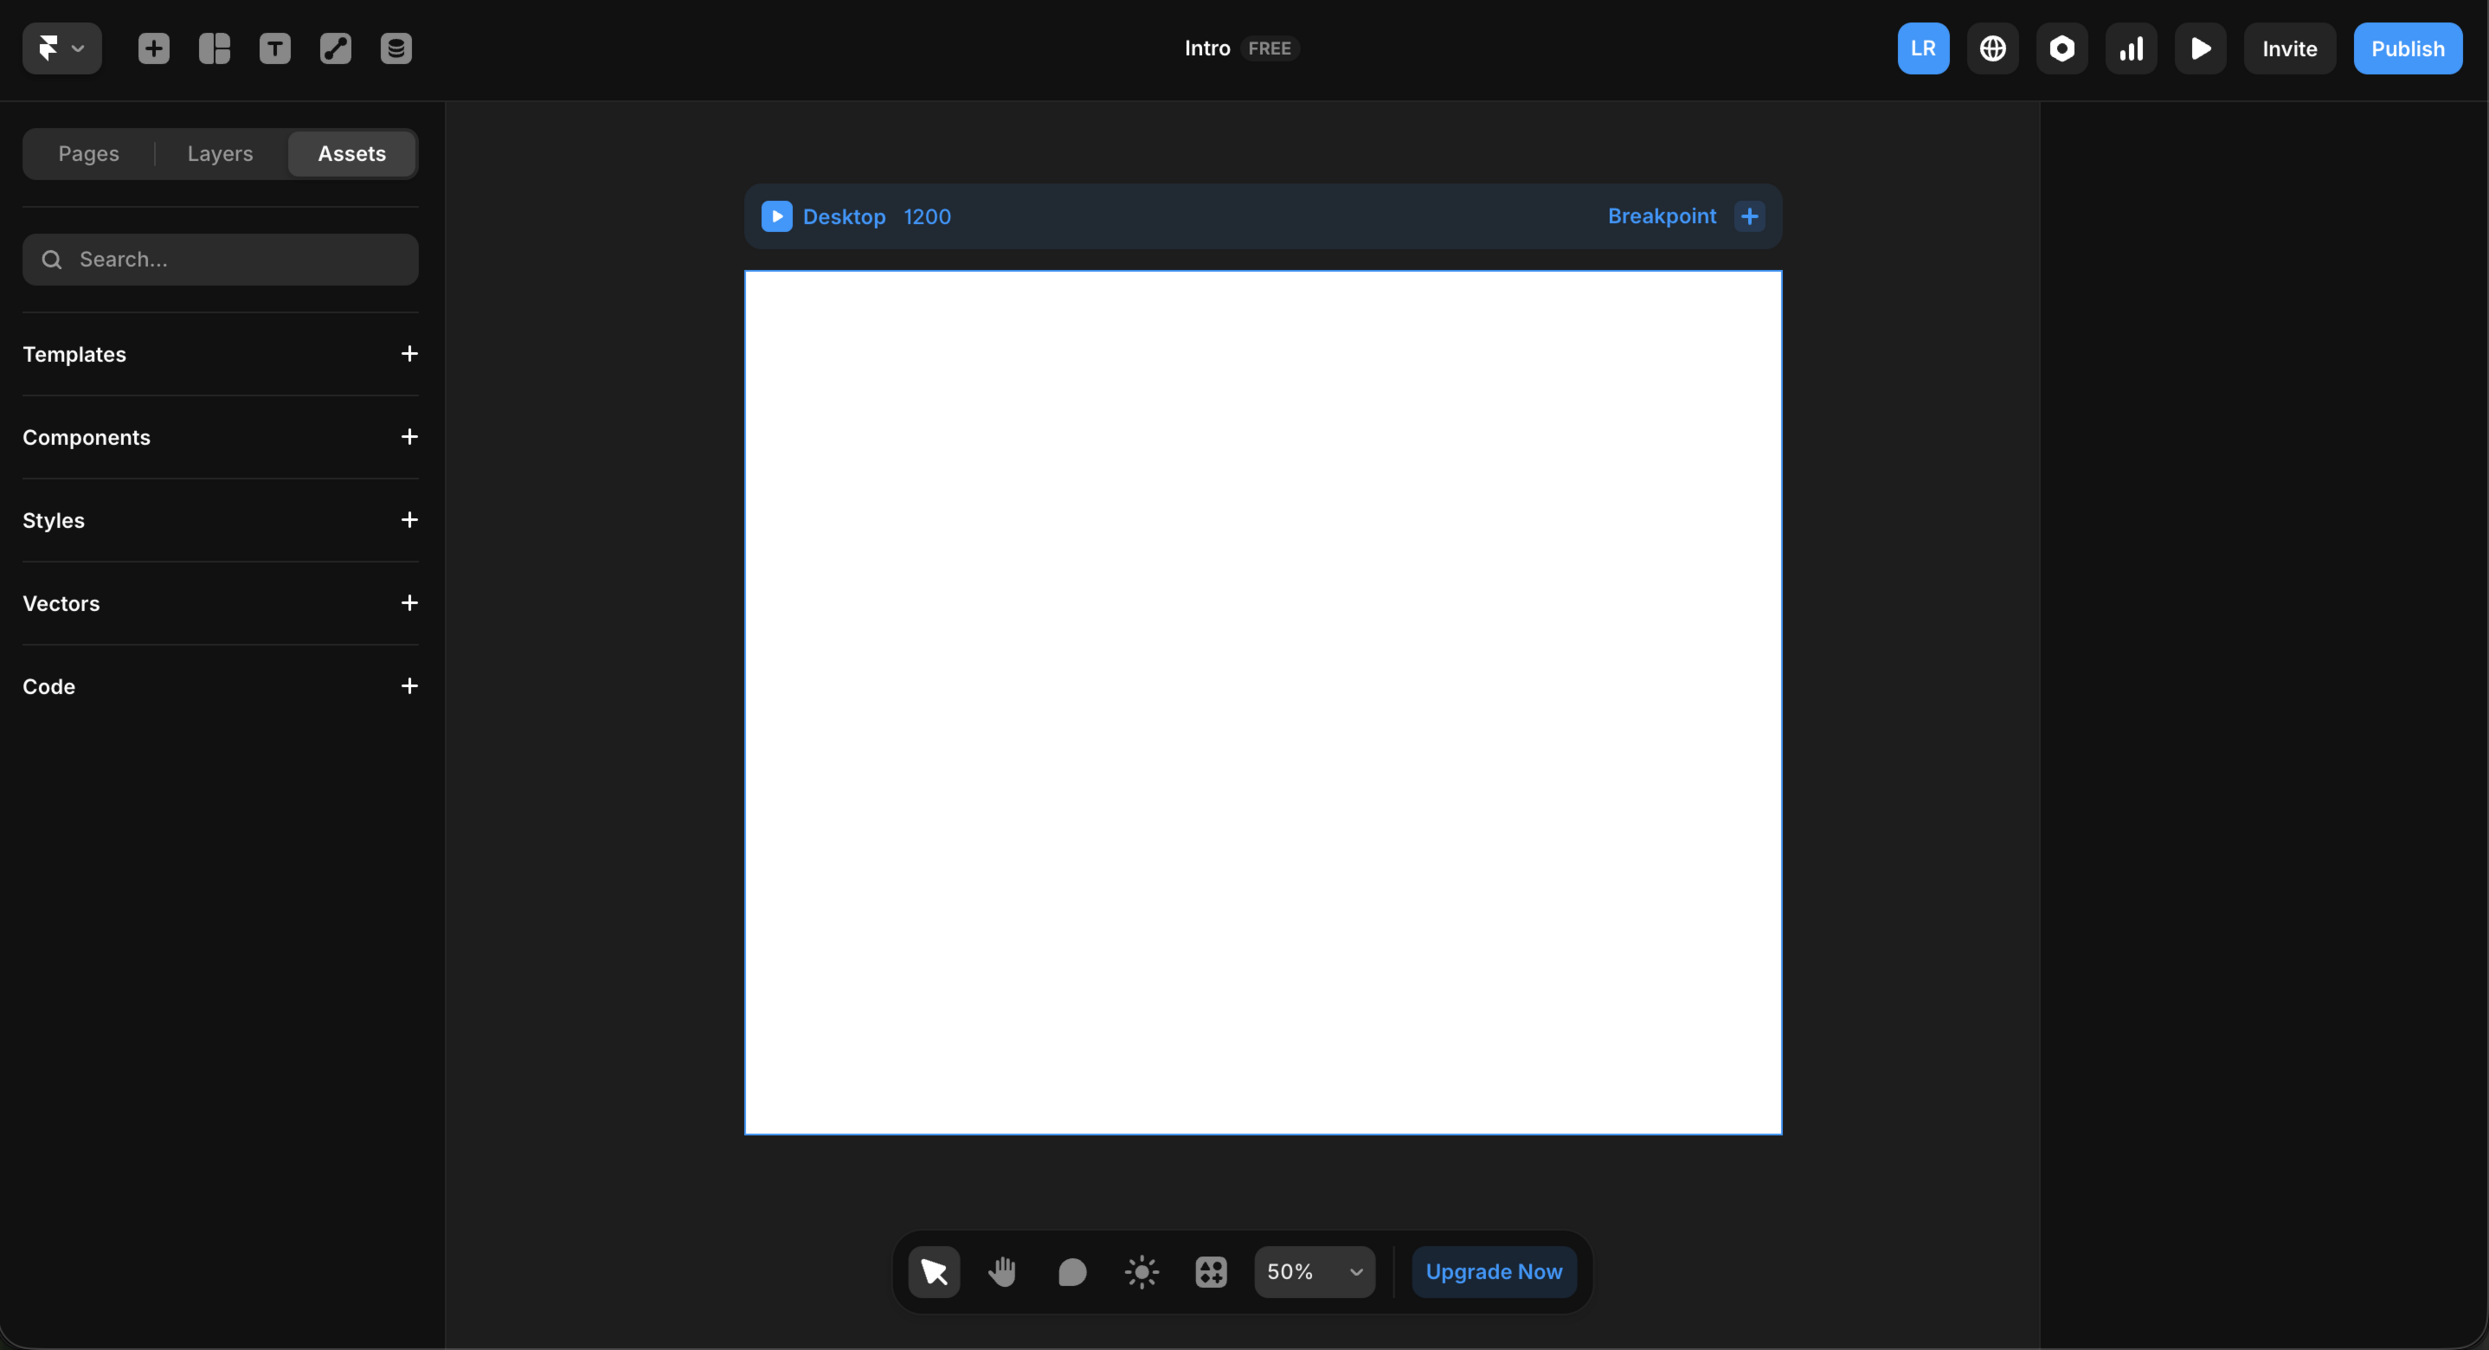Toggle the light/dark canvas sun icon

(x=1141, y=1271)
